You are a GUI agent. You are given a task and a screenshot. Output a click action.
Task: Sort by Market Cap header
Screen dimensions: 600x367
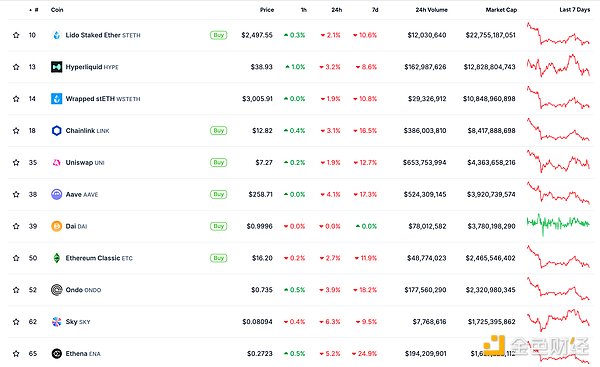point(501,10)
